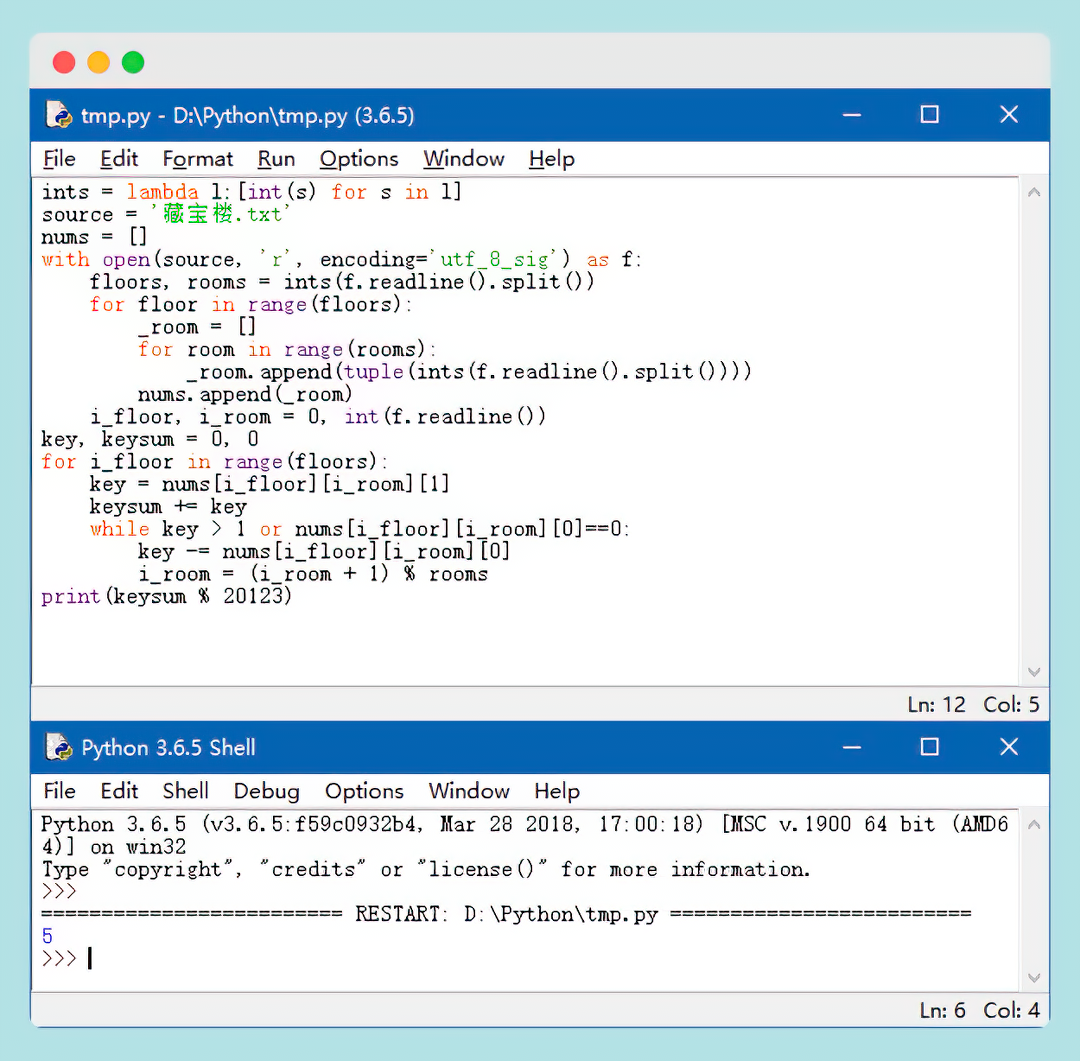The height and width of the screenshot is (1061, 1080).
Task: Click the '_room.append(tuple(...' line
Action: pyautogui.click(x=469, y=372)
